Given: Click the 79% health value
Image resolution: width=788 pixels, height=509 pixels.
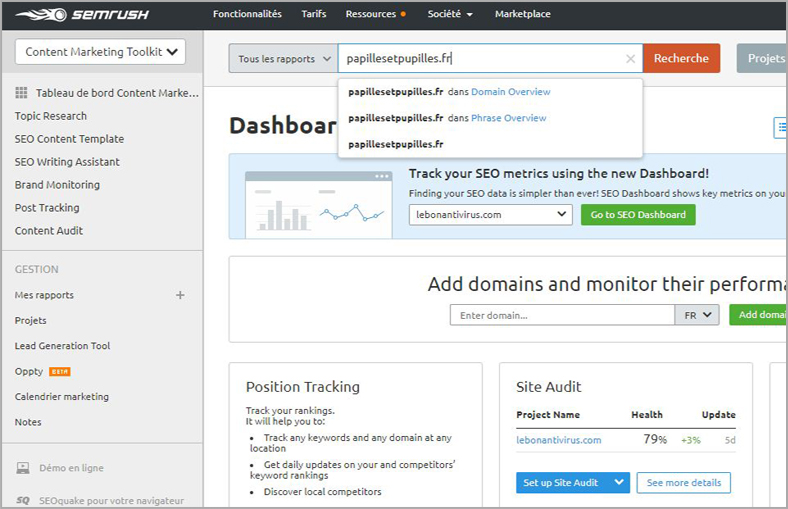Looking at the screenshot, I should pyautogui.click(x=655, y=440).
